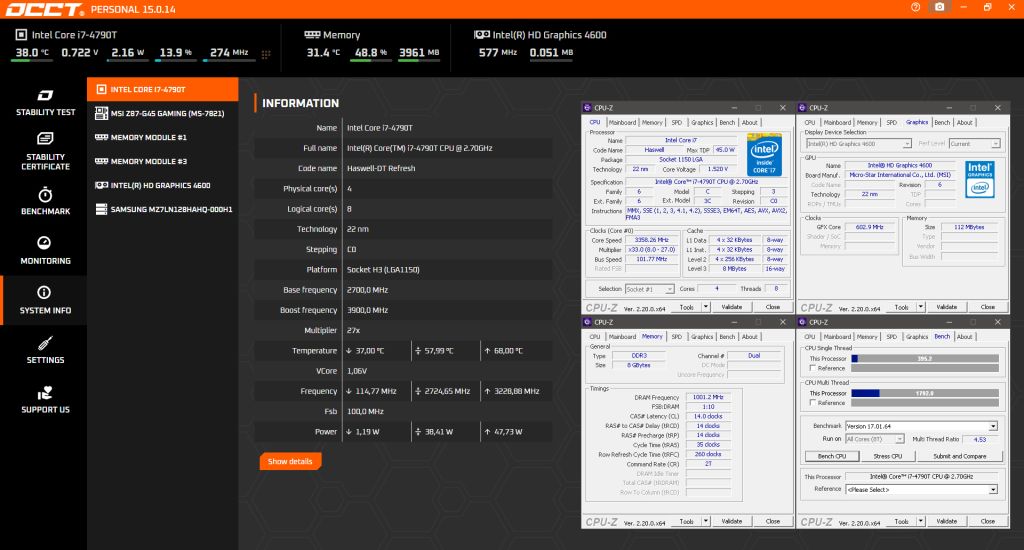Open the Monitoring gauge section
The image size is (1024, 550).
[x=44, y=250]
